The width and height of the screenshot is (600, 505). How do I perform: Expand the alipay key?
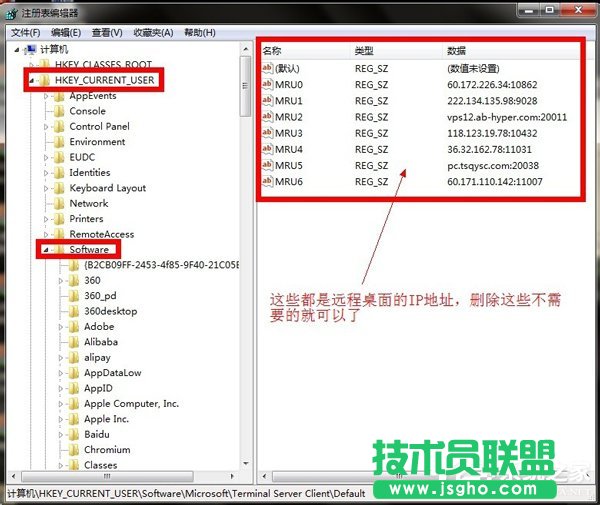[60, 358]
